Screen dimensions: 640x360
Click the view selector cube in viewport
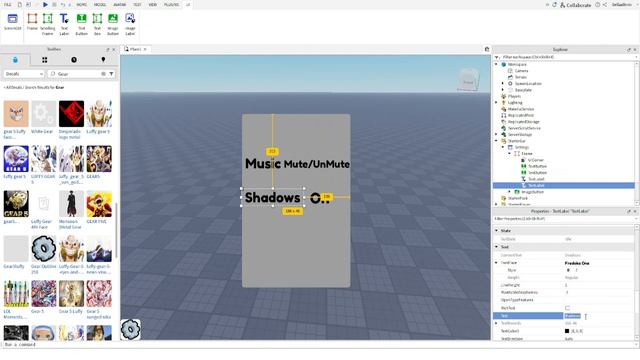click(x=468, y=80)
